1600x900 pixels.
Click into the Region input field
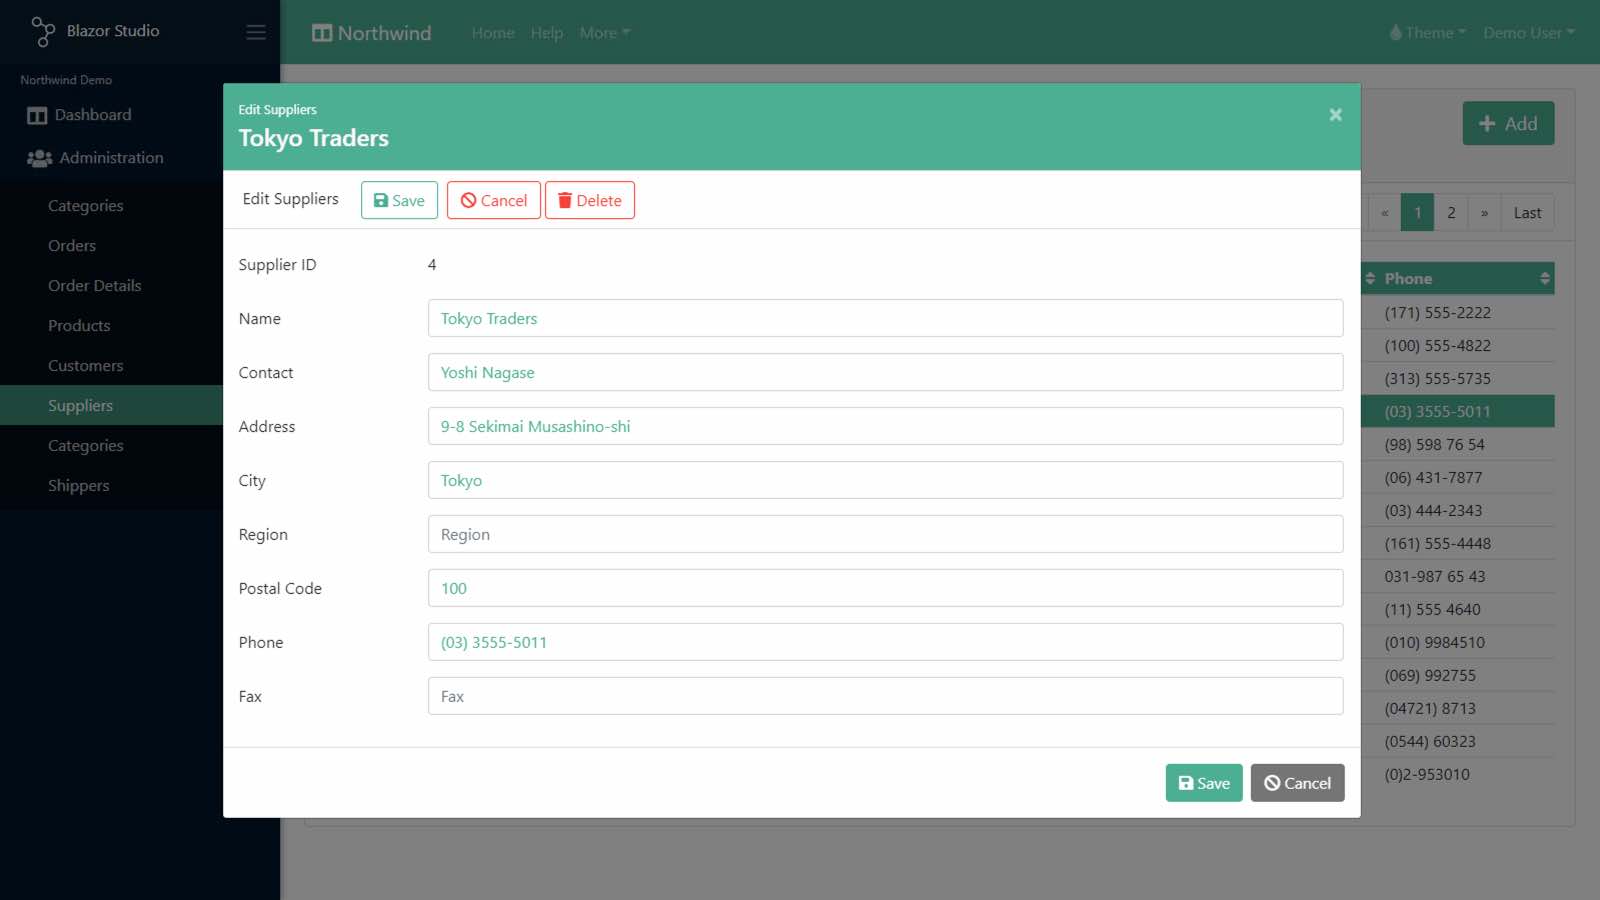tap(885, 535)
